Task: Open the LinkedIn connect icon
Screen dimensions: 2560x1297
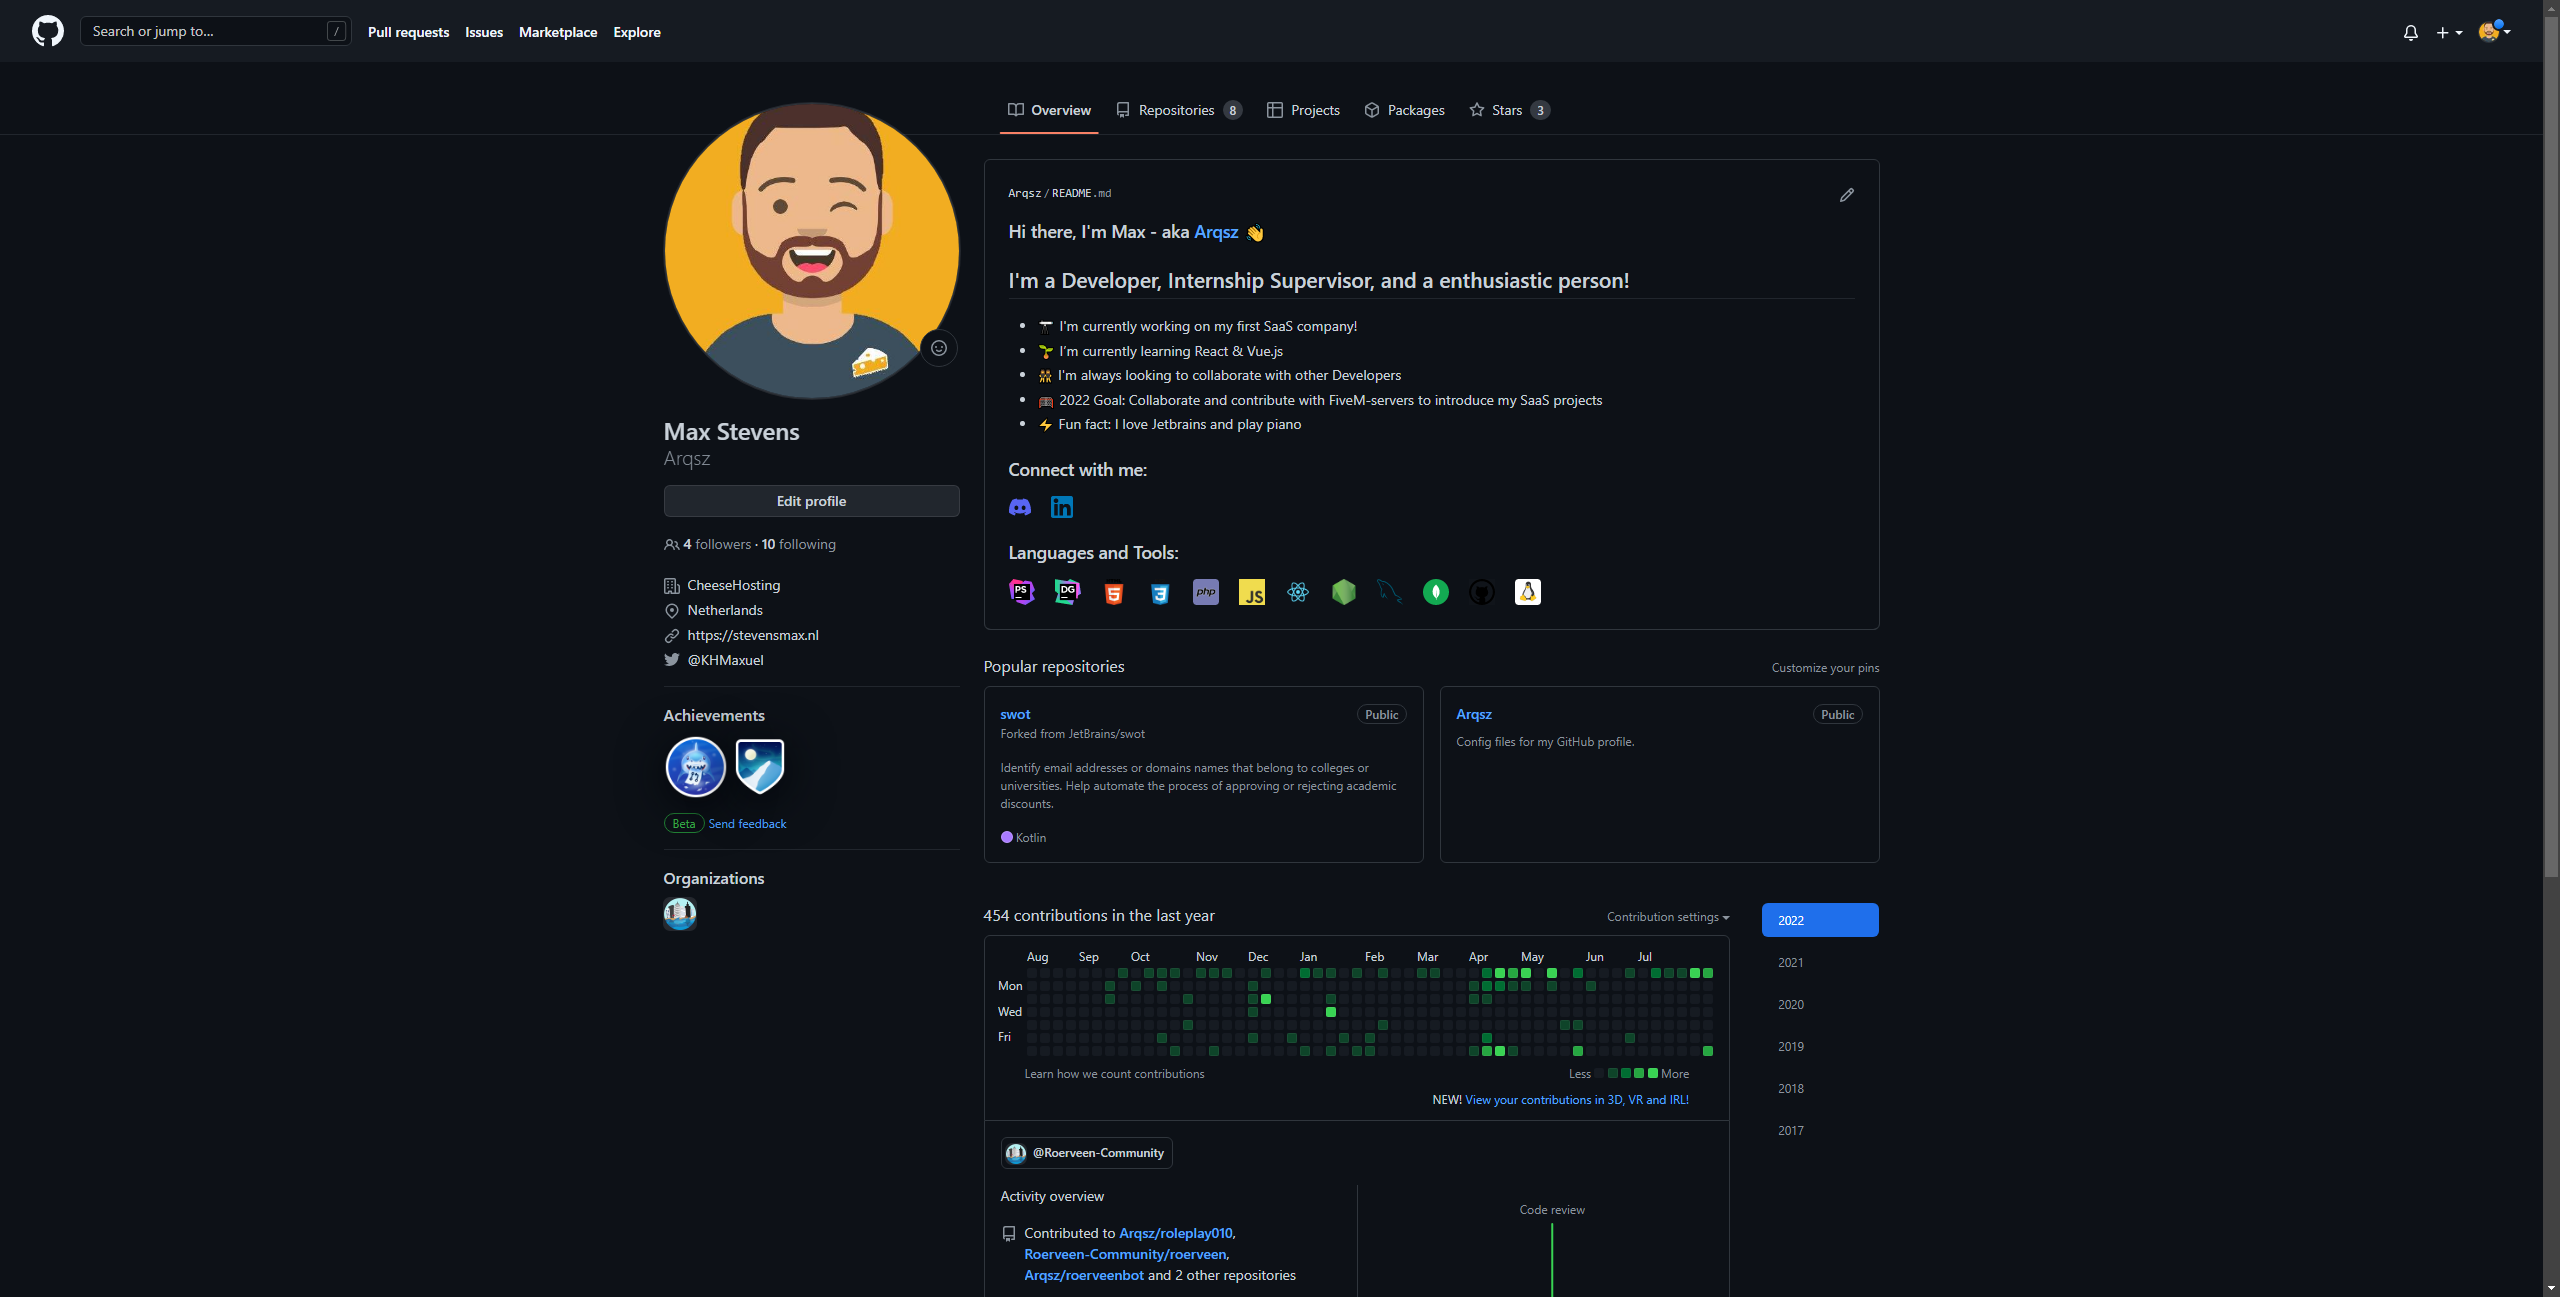Action: [x=1061, y=507]
